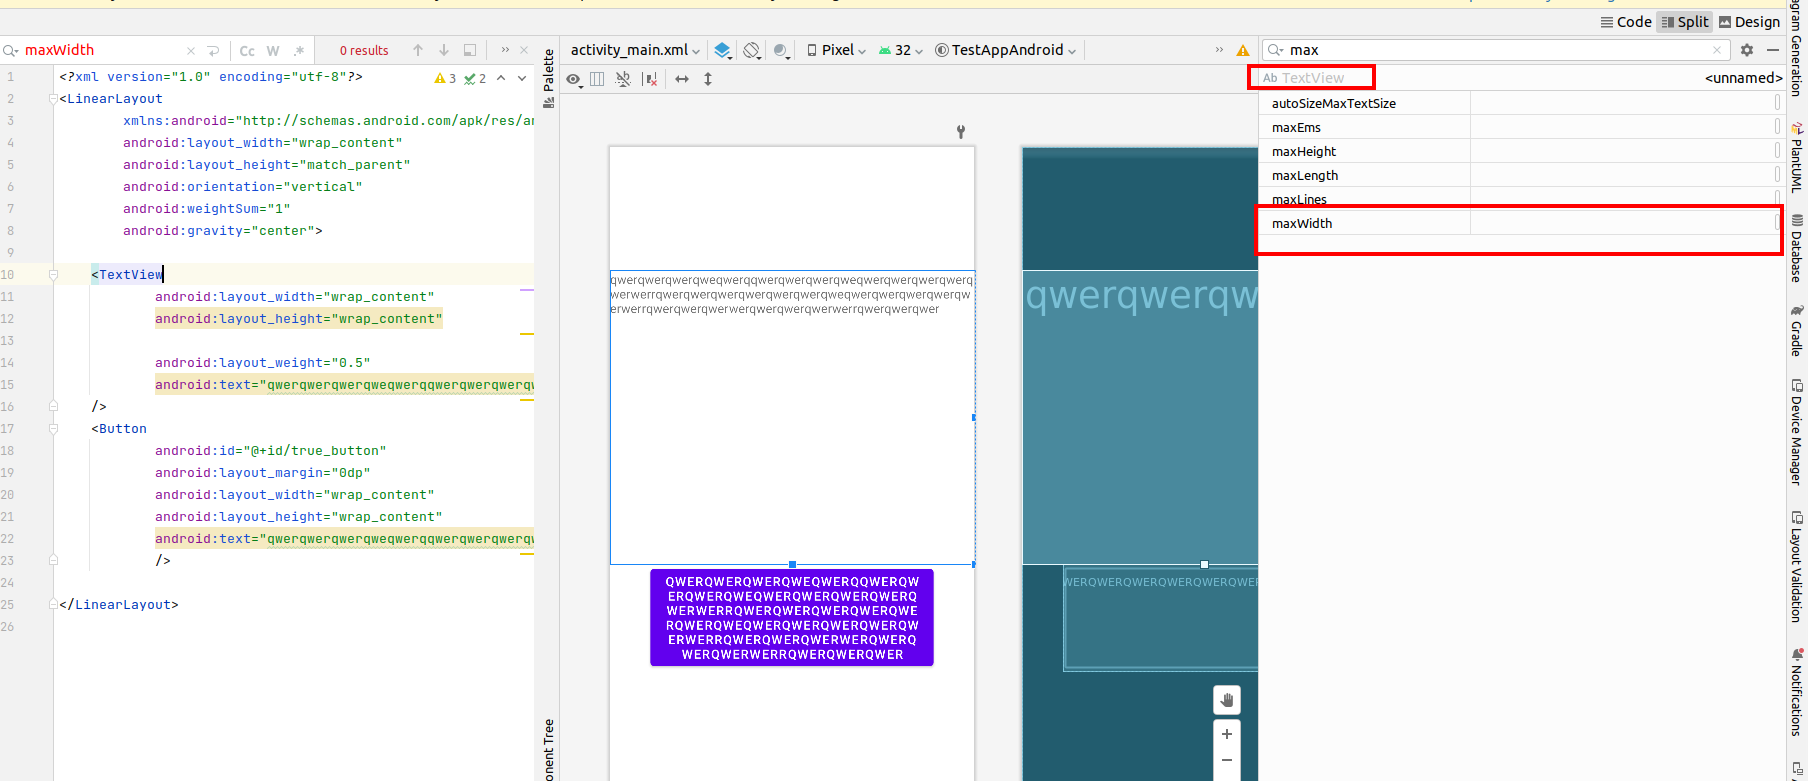Open resource picker for maxEms
1808x781 pixels.
click(x=1777, y=127)
